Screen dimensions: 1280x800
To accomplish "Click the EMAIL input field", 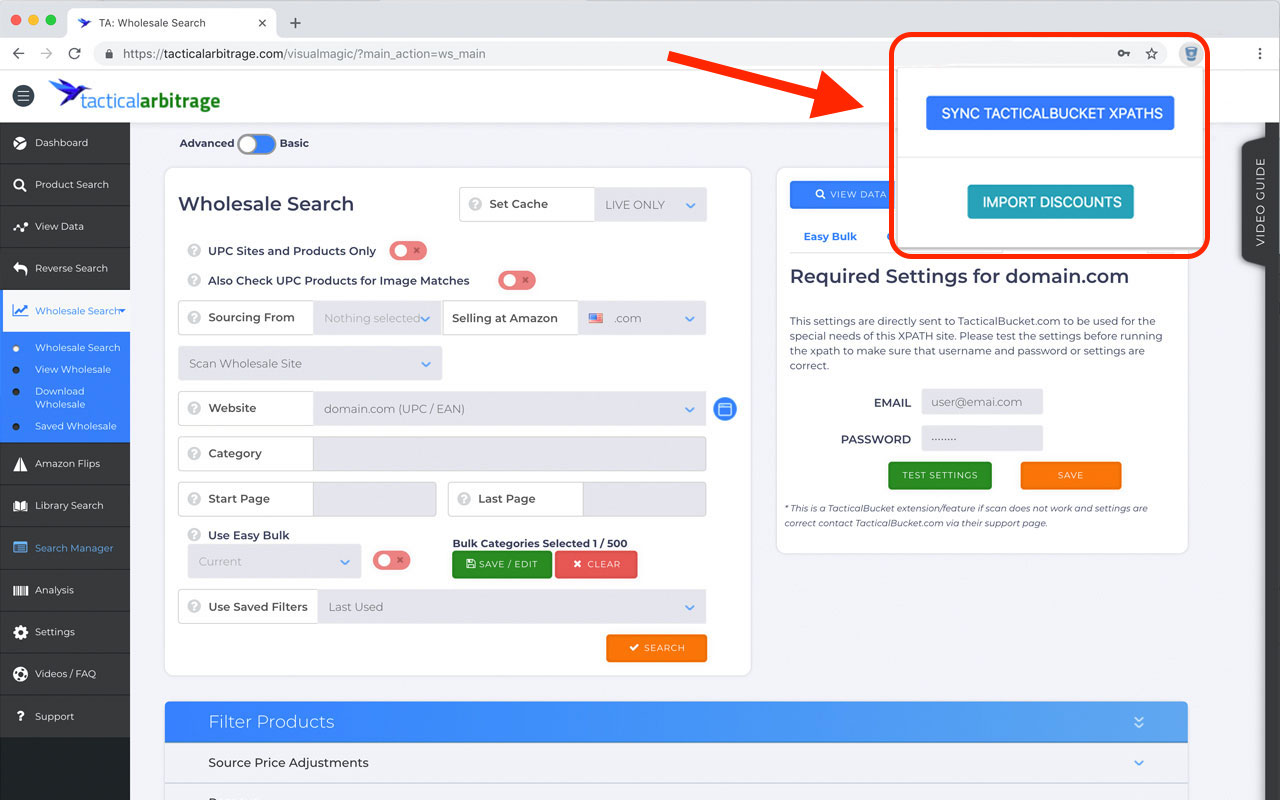I will [x=981, y=402].
